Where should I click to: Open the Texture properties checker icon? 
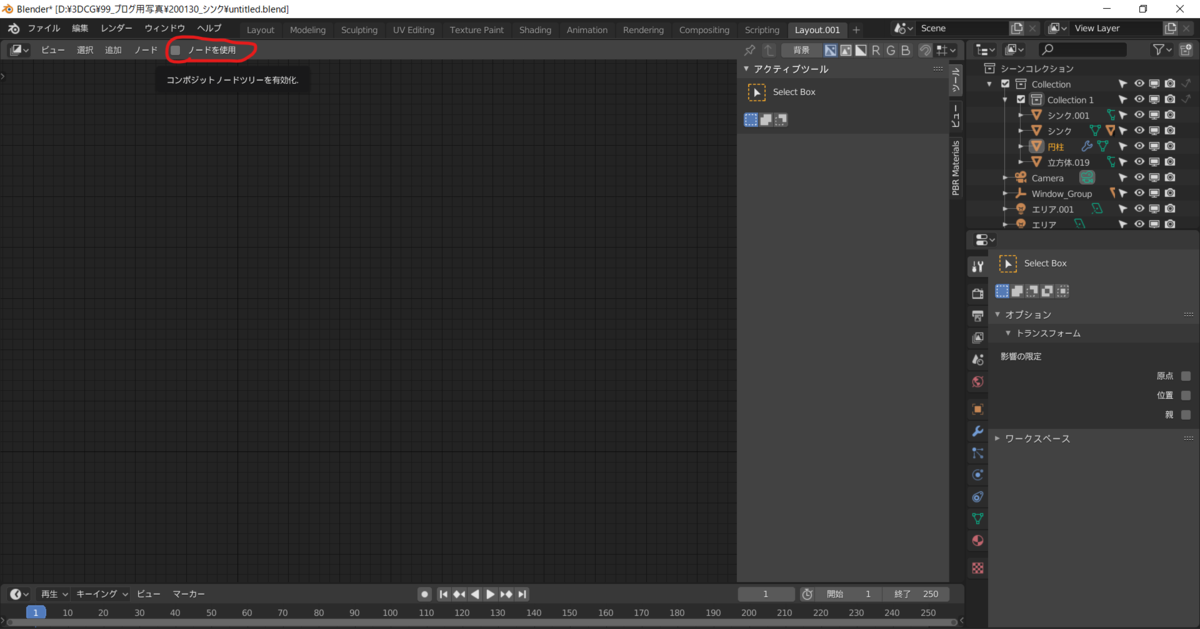pos(978,568)
